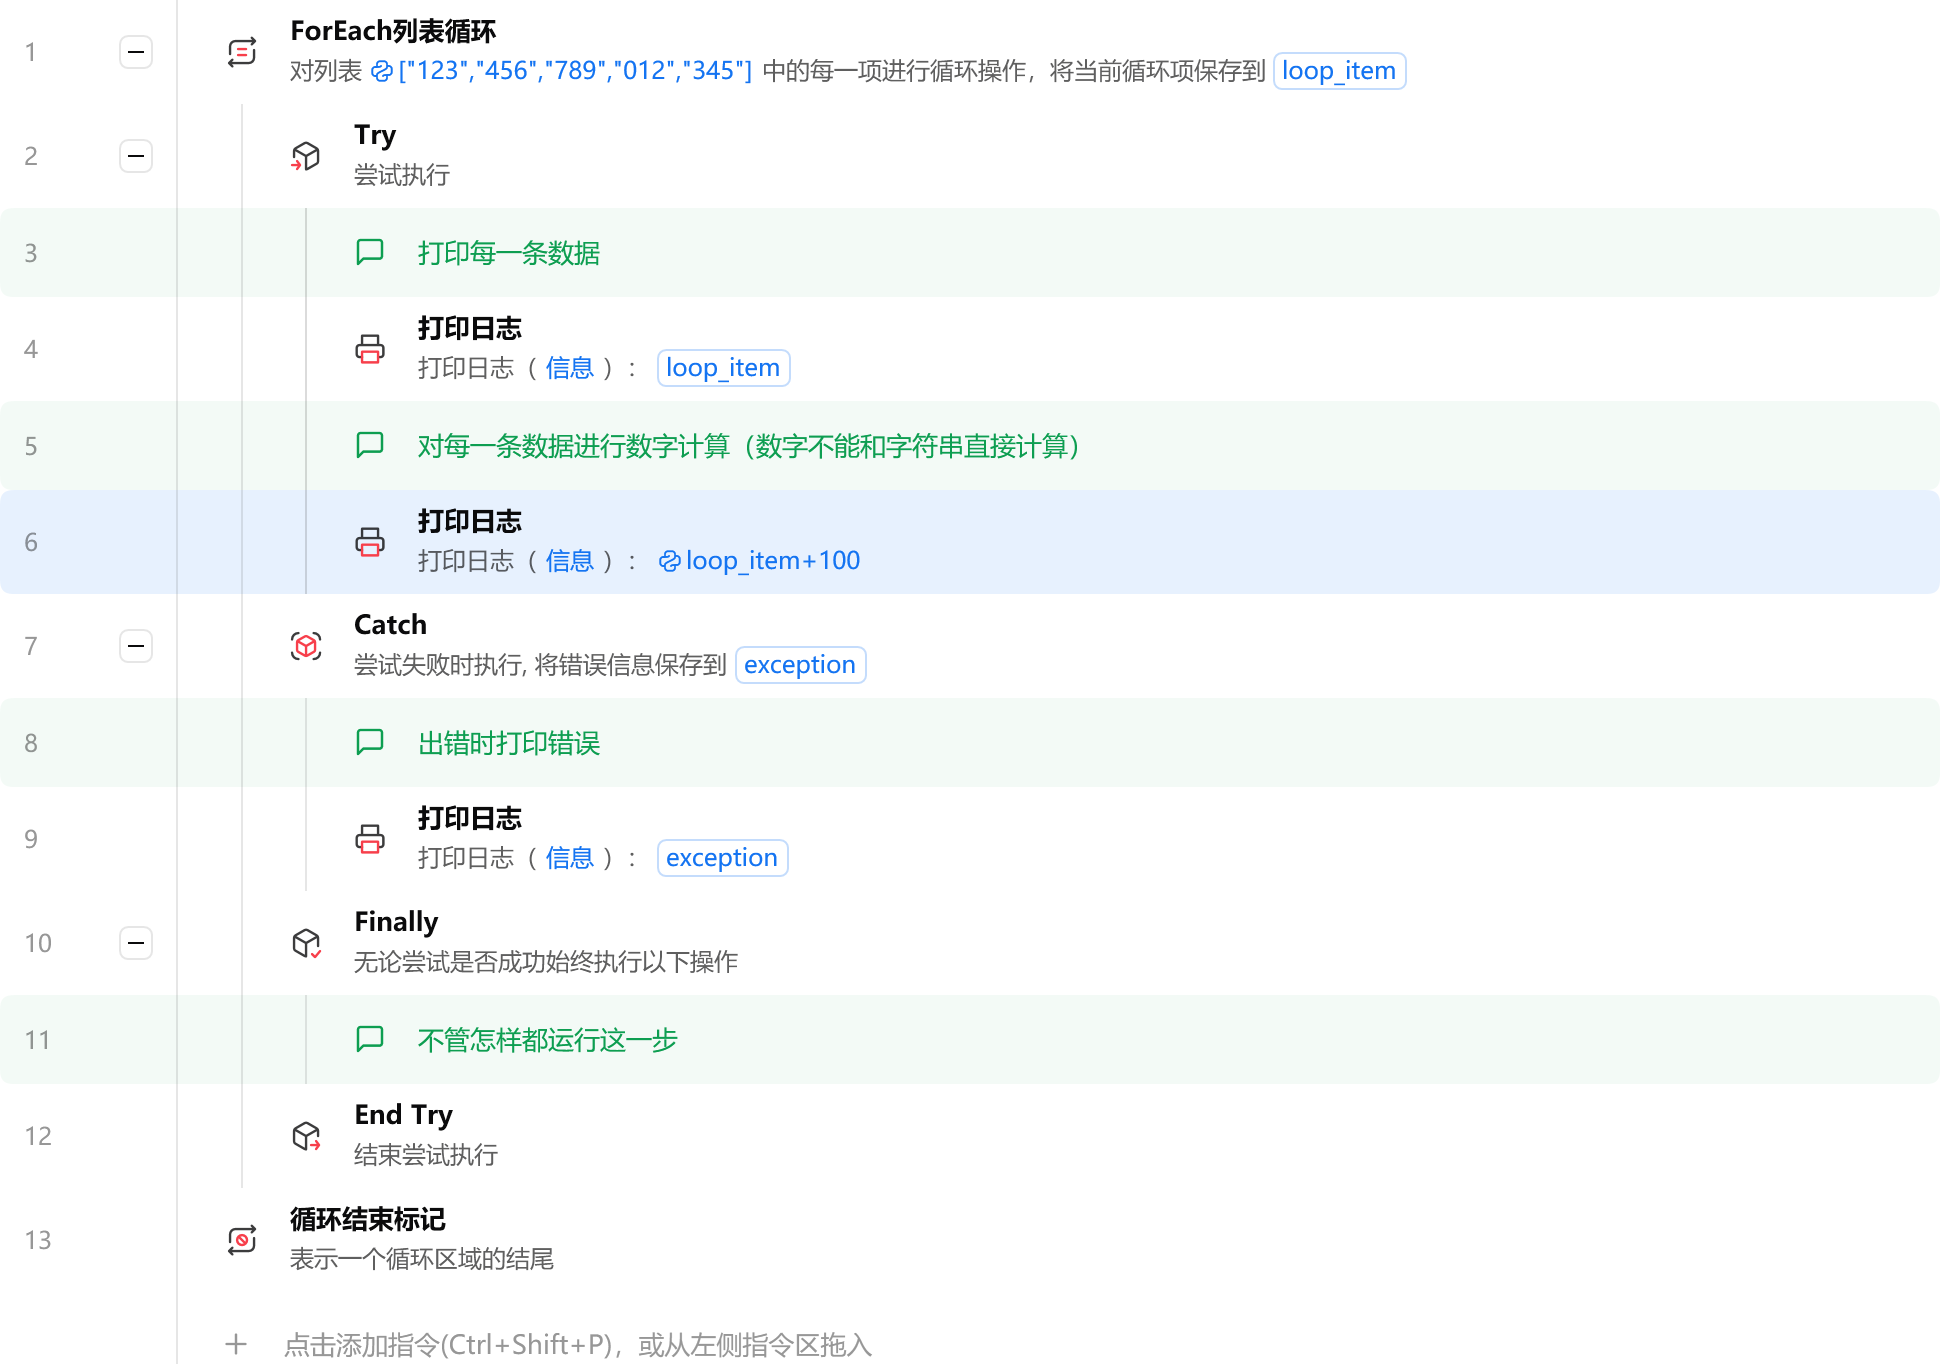Screen dimensions: 1940x1364
Task: Click the loop_item+100 expression
Action: pyautogui.click(x=773, y=561)
